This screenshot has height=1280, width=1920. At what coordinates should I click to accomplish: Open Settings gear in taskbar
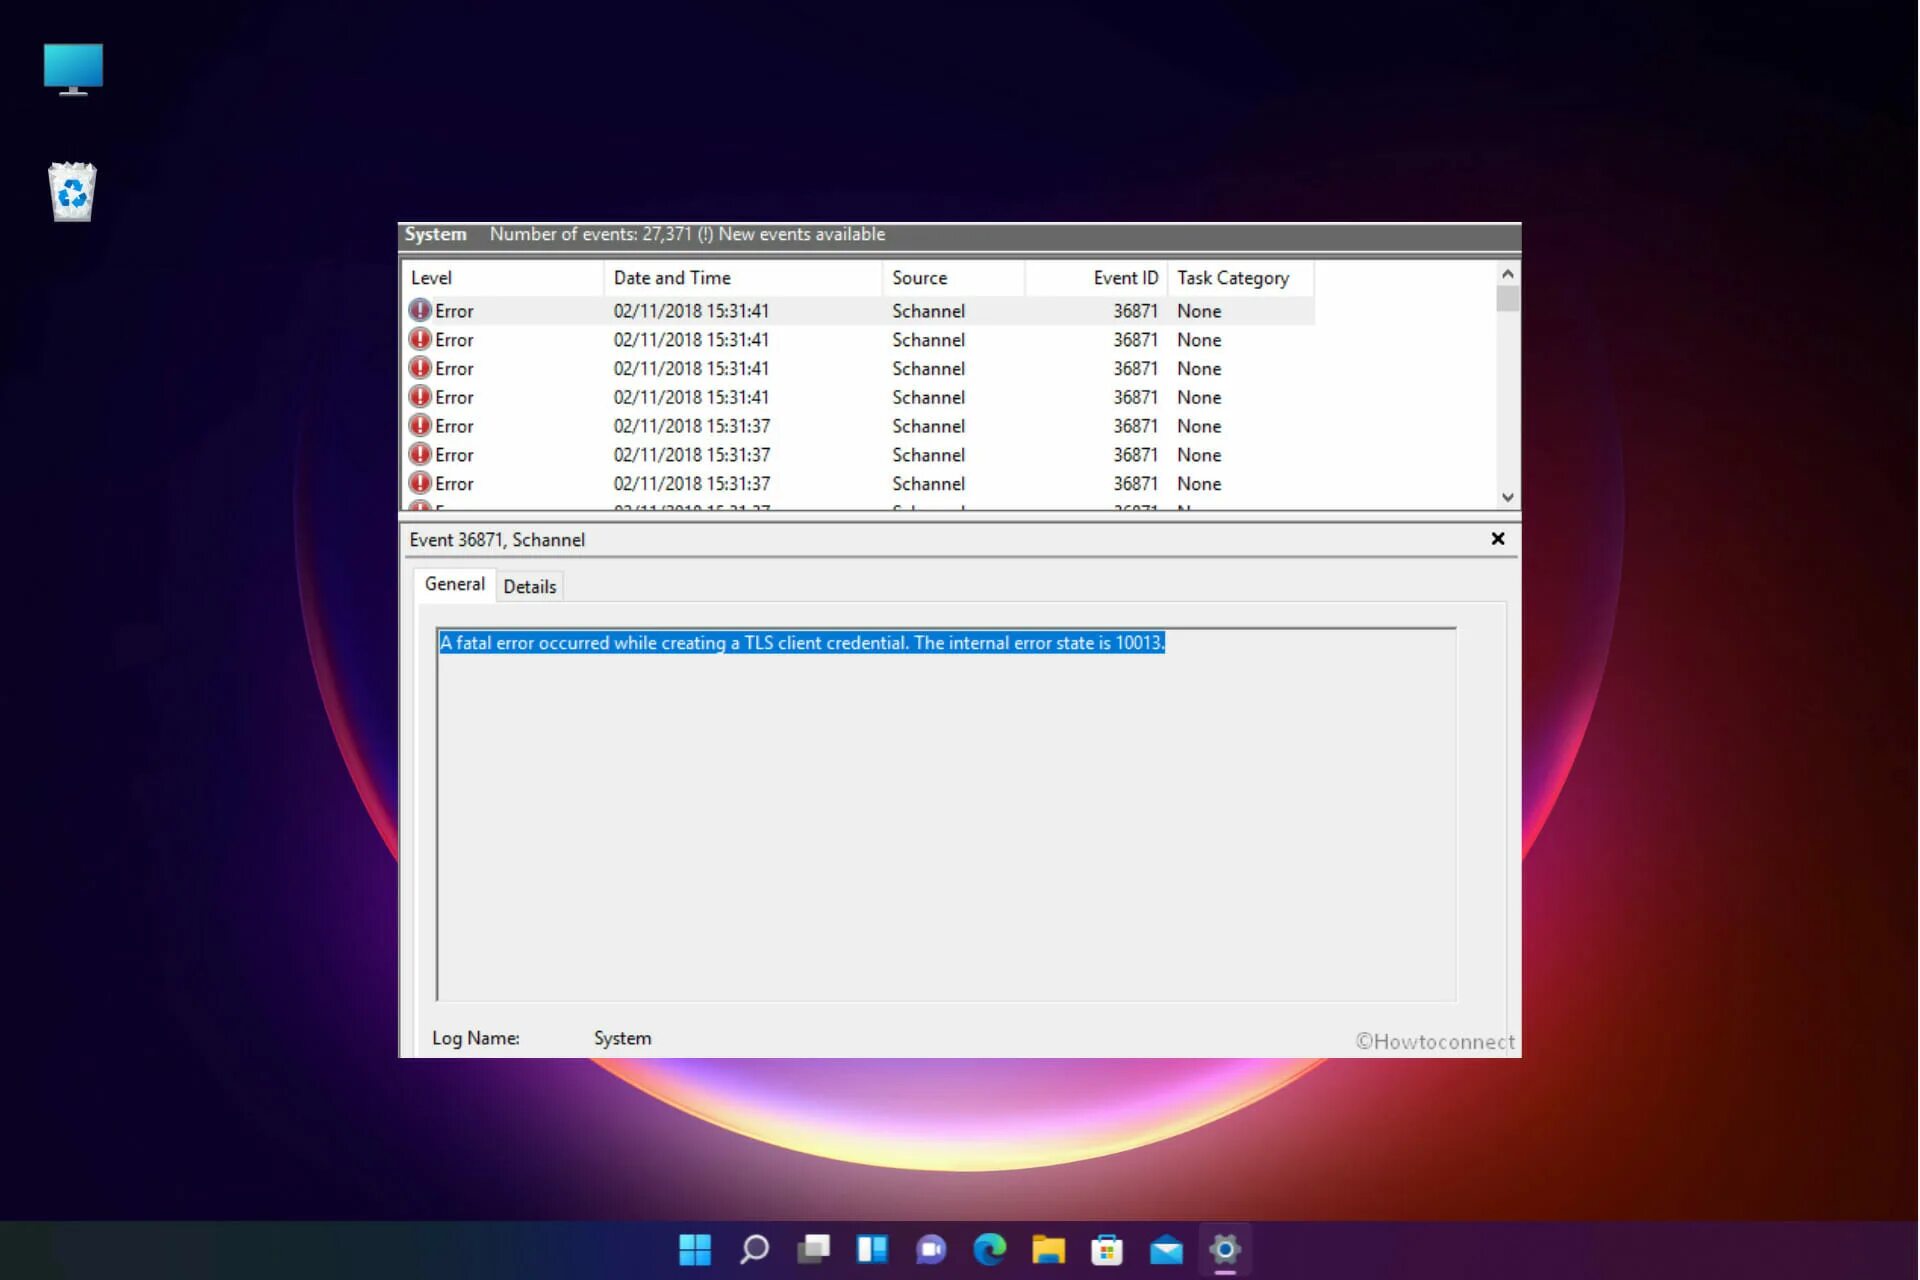[x=1225, y=1249]
